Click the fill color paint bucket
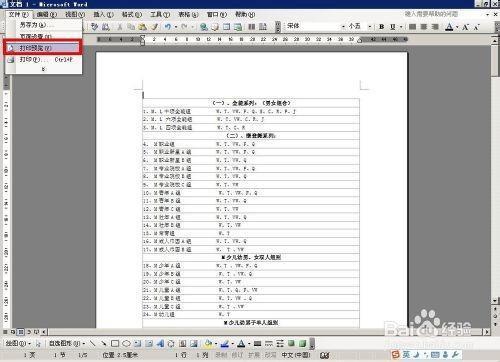The height and width of the screenshot is (362, 500). [x=208, y=343]
